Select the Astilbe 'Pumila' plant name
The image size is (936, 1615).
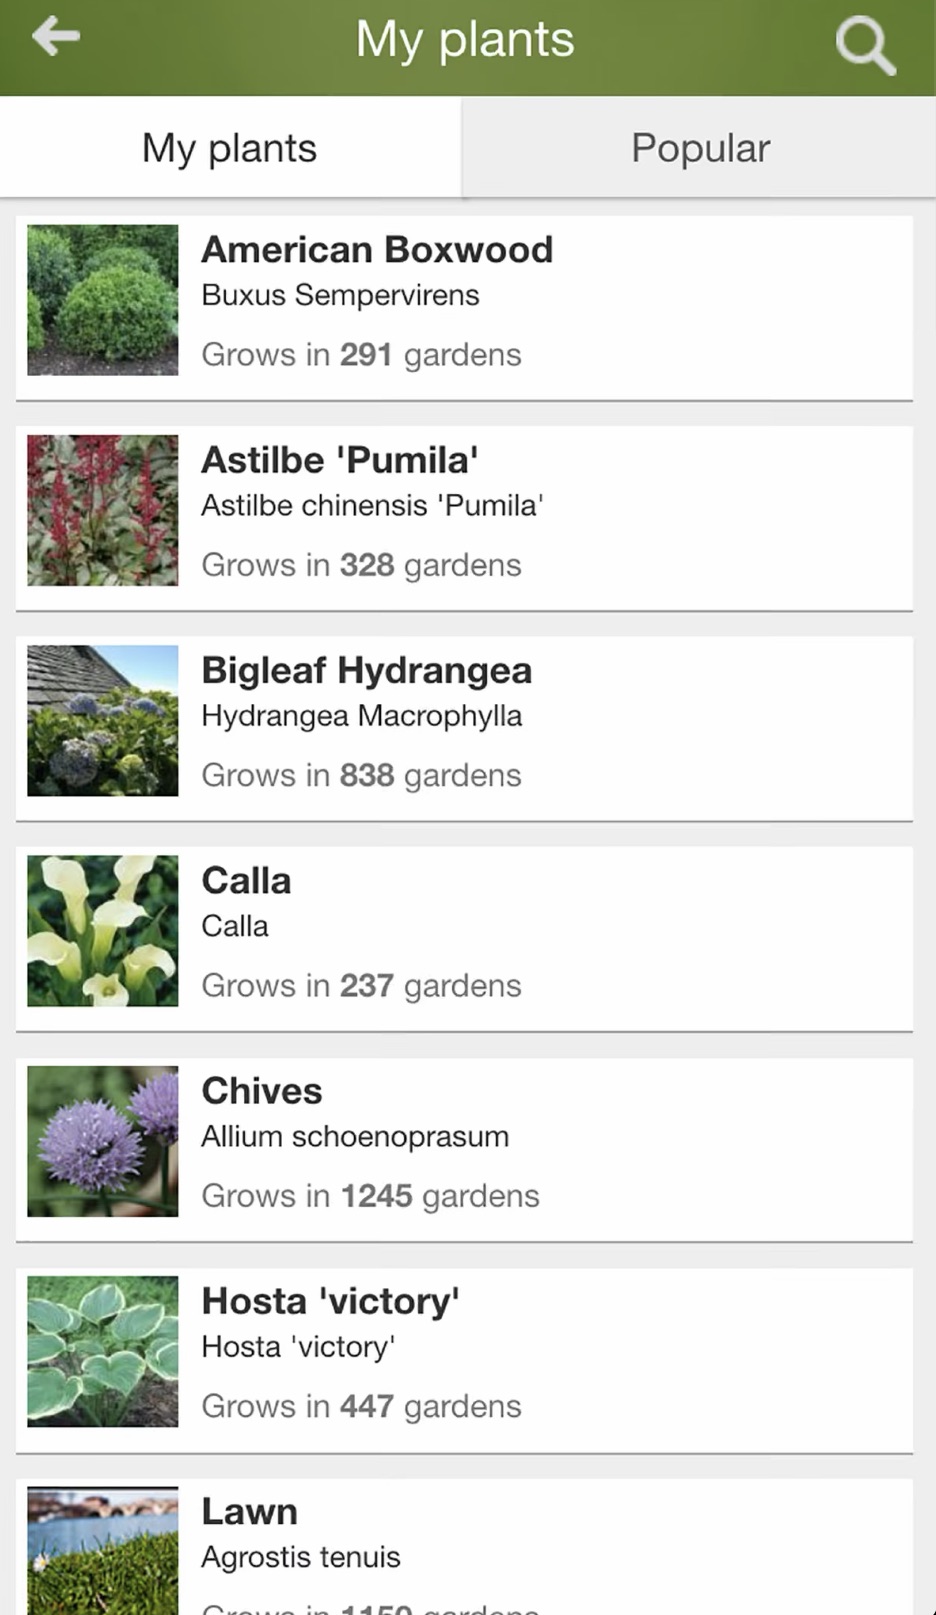click(340, 460)
